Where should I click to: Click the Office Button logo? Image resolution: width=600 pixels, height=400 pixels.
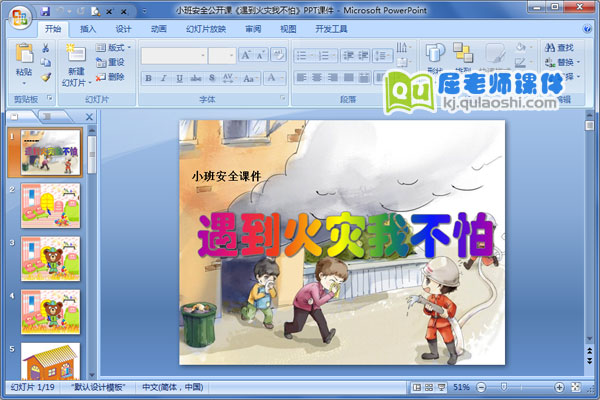tap(20, 18)
